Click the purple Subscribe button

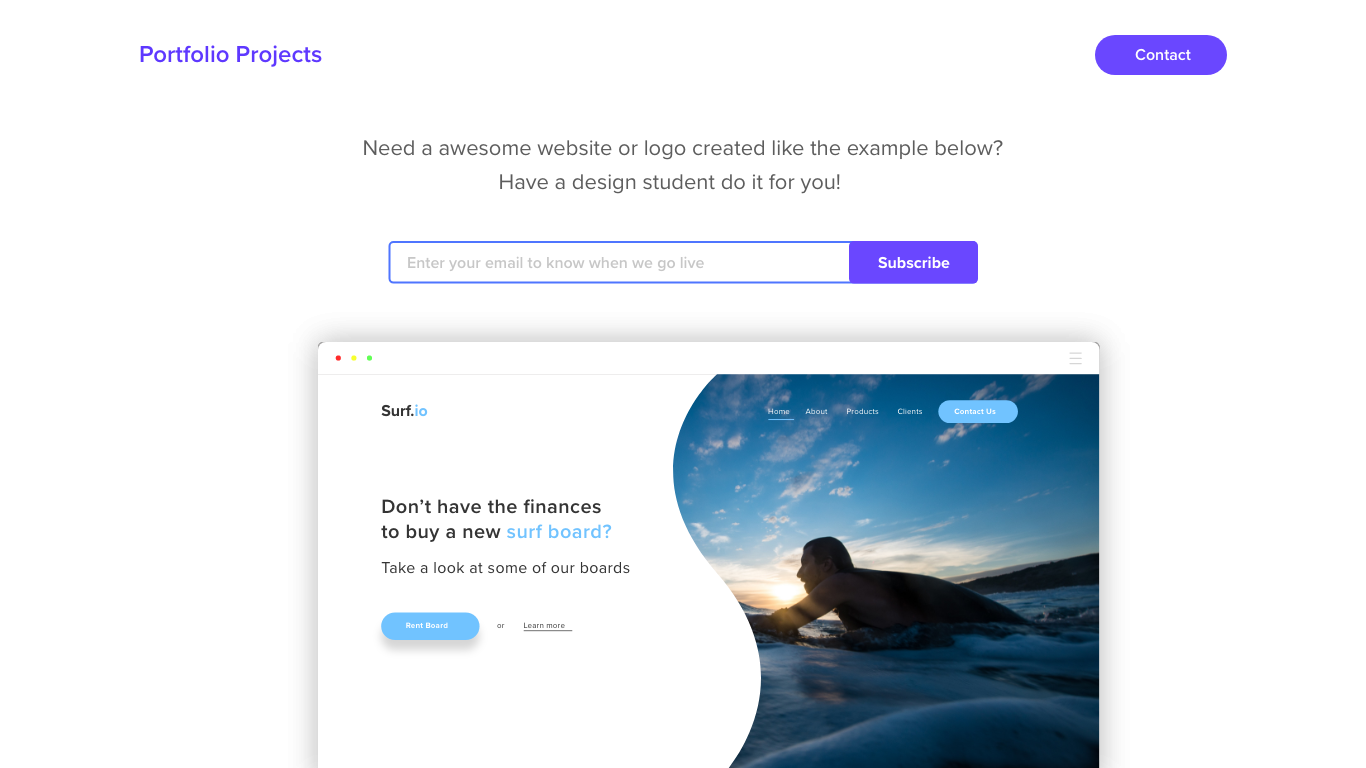pos(914,262)
